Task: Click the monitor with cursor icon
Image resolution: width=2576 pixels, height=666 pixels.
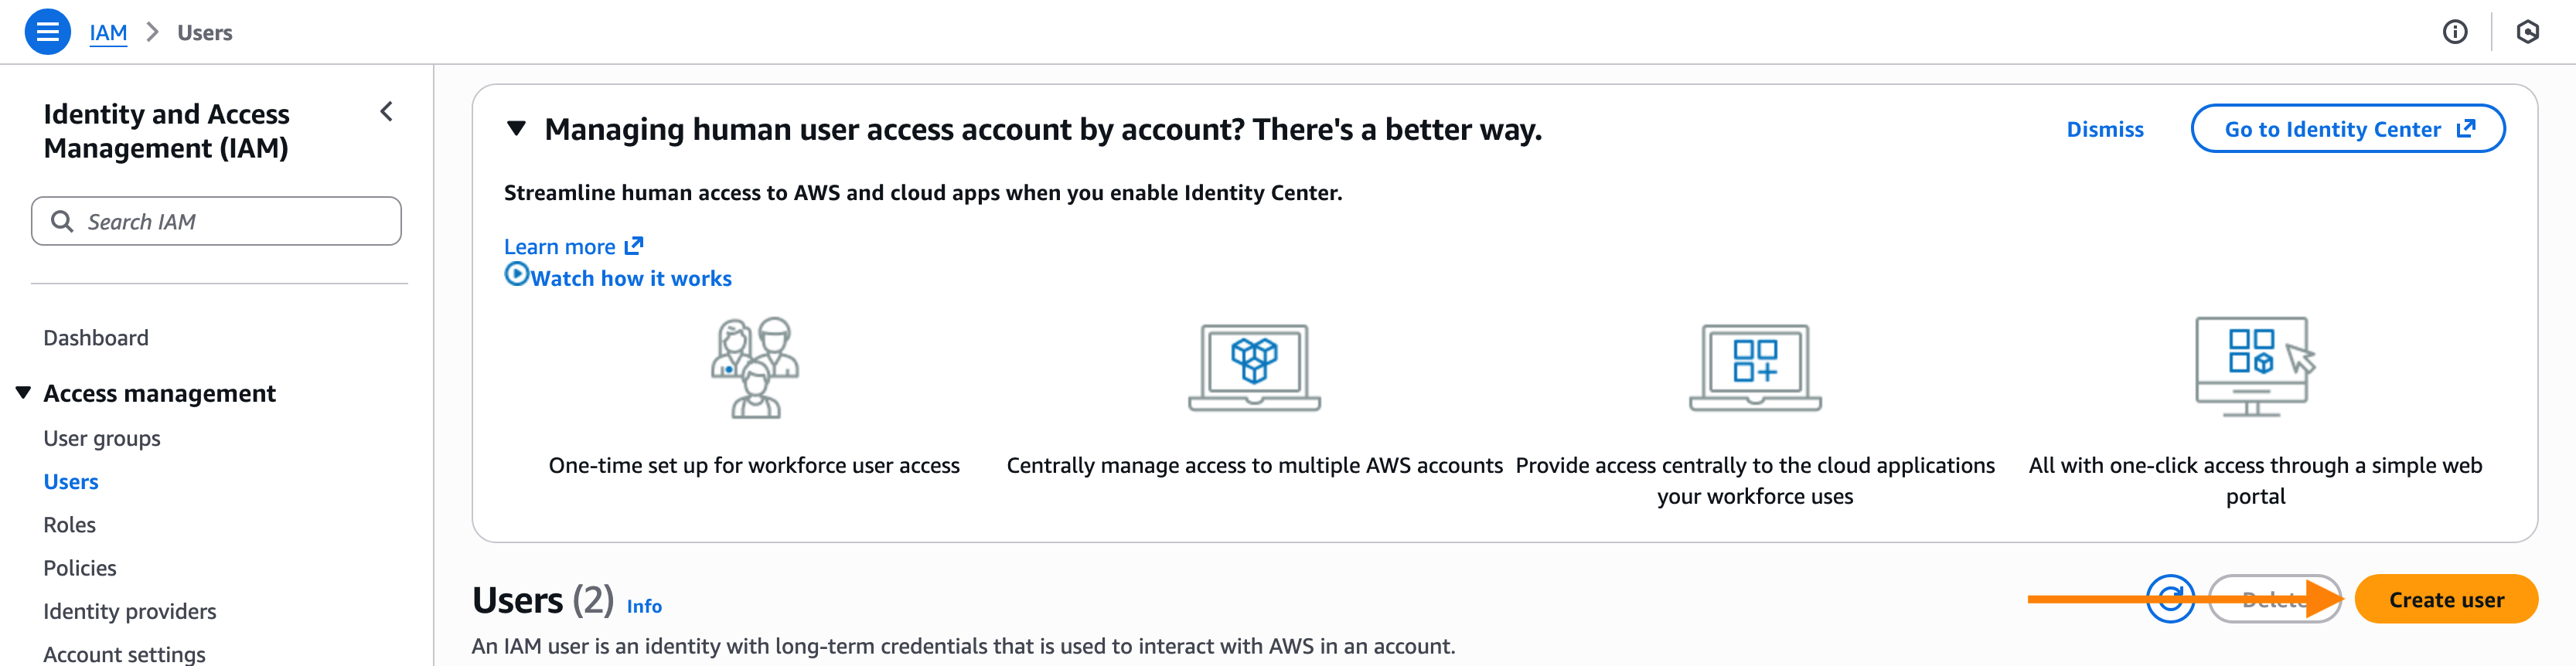Action: [x=2254, y=367]
